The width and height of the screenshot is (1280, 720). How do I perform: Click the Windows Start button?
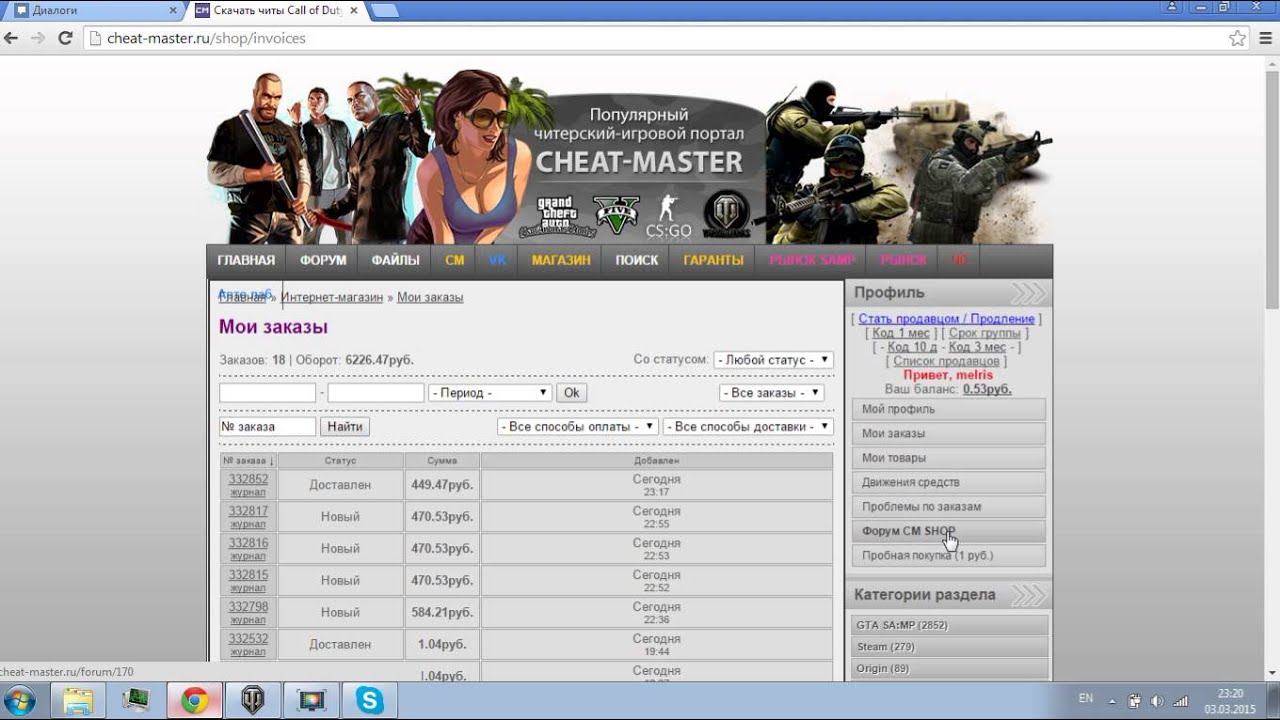(20, 700)
